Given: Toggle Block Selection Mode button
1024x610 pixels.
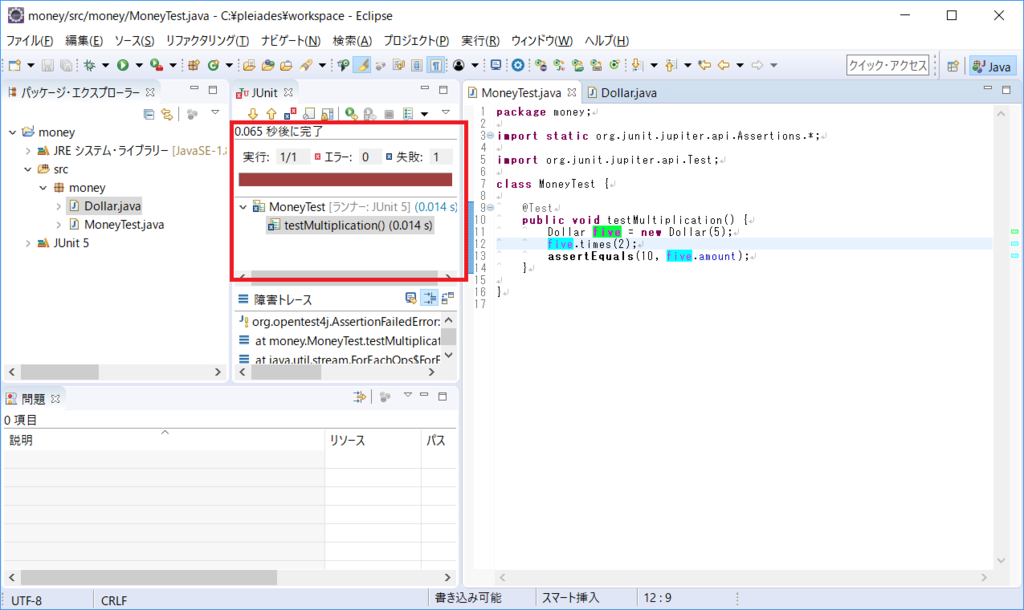Looking at the screenshot, I should 417,65.
